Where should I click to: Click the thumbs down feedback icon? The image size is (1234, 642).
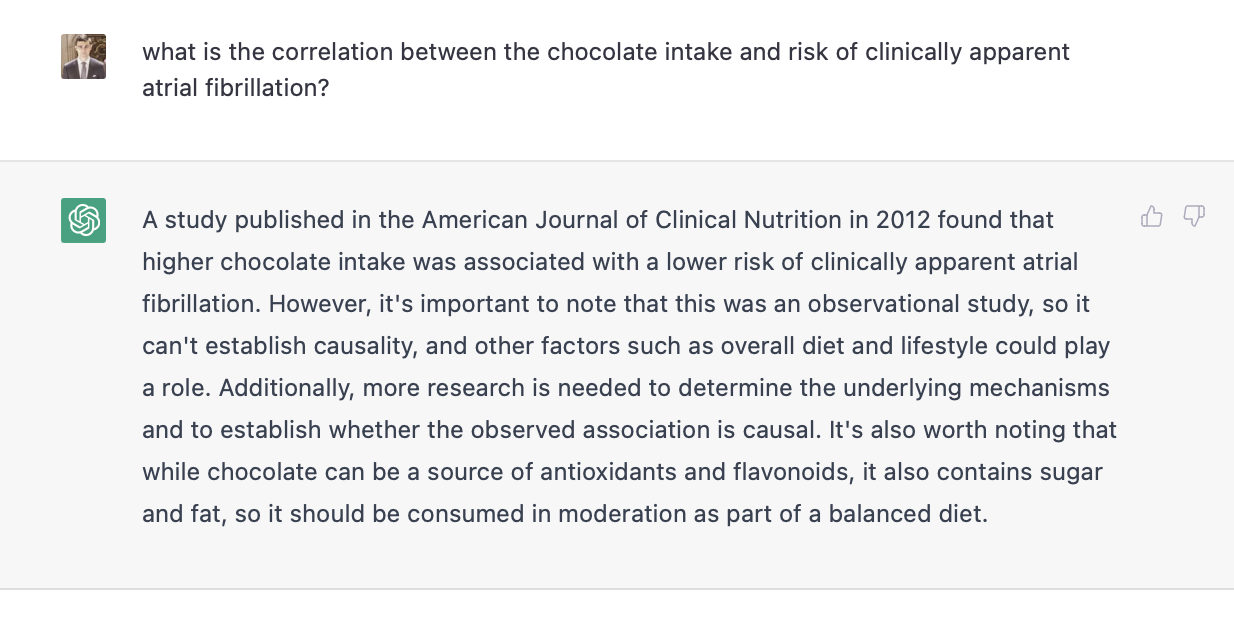(x=1194, y=216)
